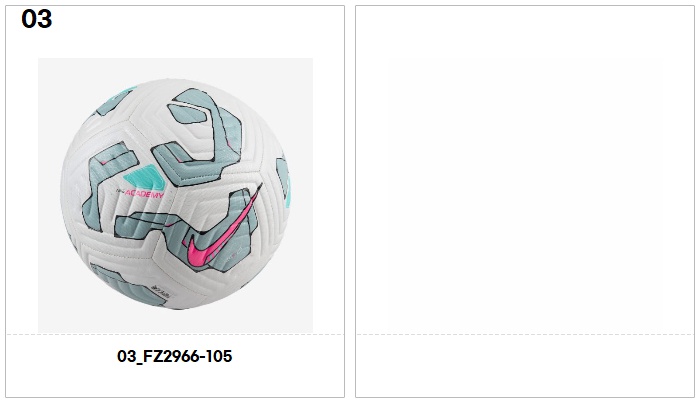Viewport: 700px width, 403px height.
Task: Click the white space right of 03 heading
Action: pos(196,19)
